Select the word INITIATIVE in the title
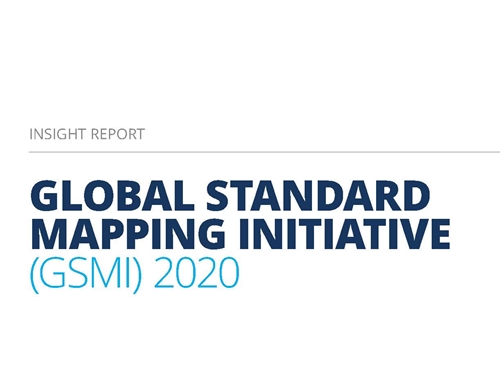This screenshot has height=375, width=500. [x=345, y=234]
